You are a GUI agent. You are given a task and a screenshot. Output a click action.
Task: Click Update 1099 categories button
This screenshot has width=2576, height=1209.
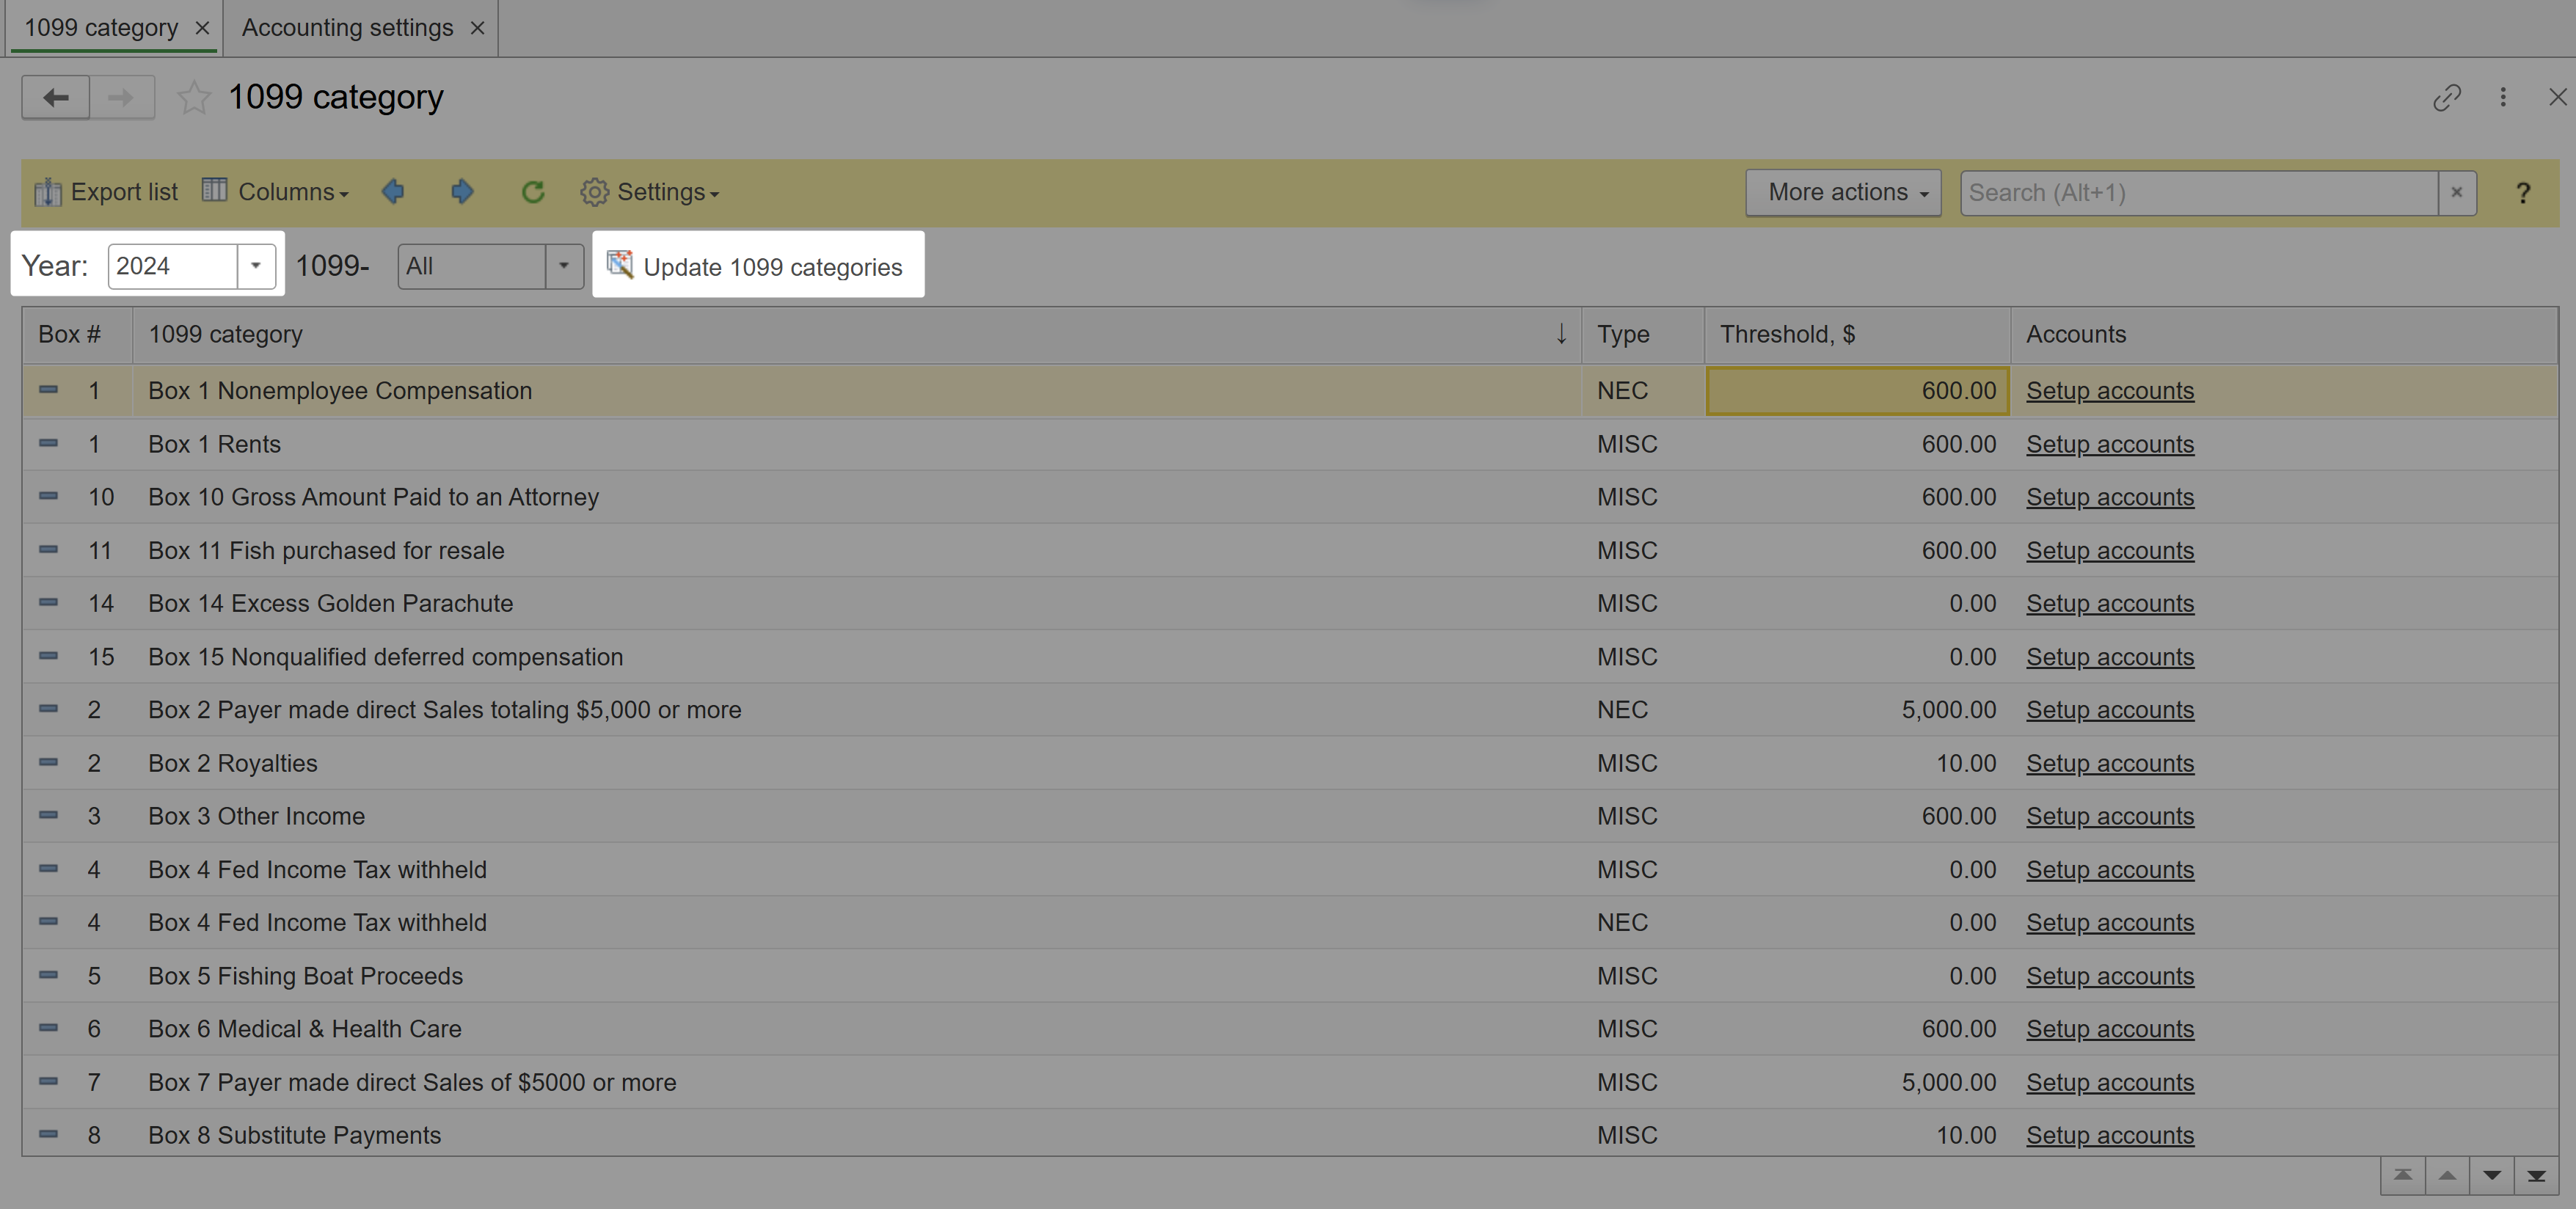coord(757,266)
